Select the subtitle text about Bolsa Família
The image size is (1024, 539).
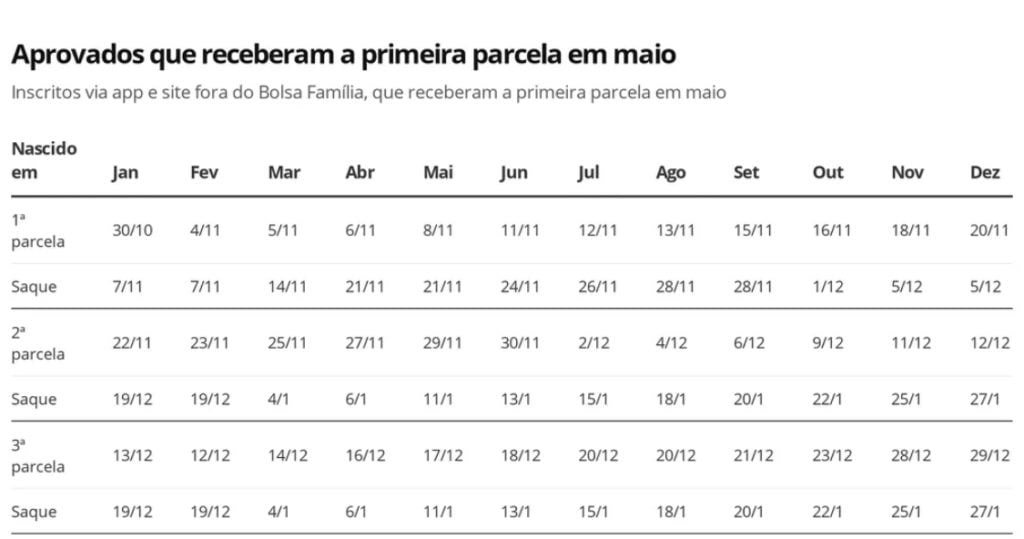pos(368,93)
